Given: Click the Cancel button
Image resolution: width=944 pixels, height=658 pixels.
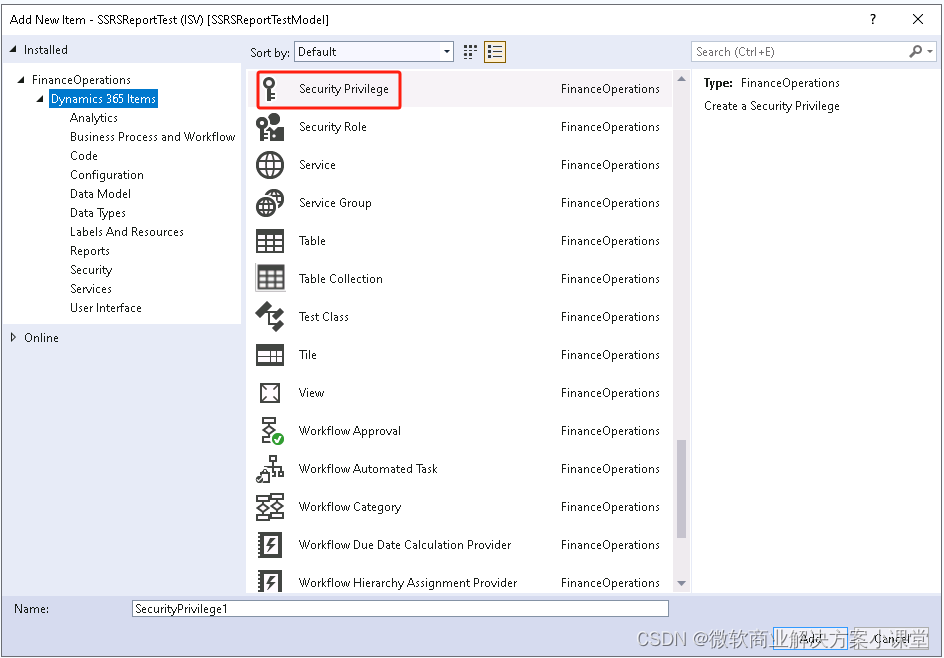Looking at the screenshot, I should (x=891, y=638).
